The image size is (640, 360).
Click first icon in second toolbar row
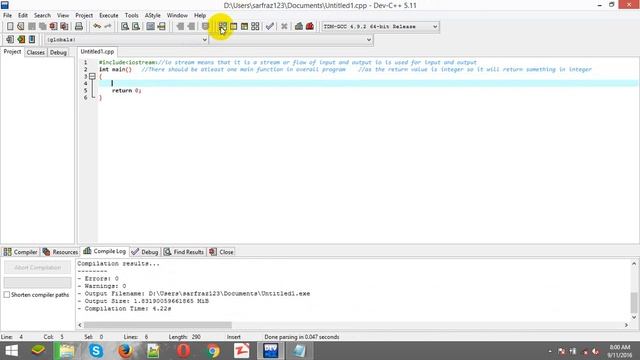click(x=10, y=40)
